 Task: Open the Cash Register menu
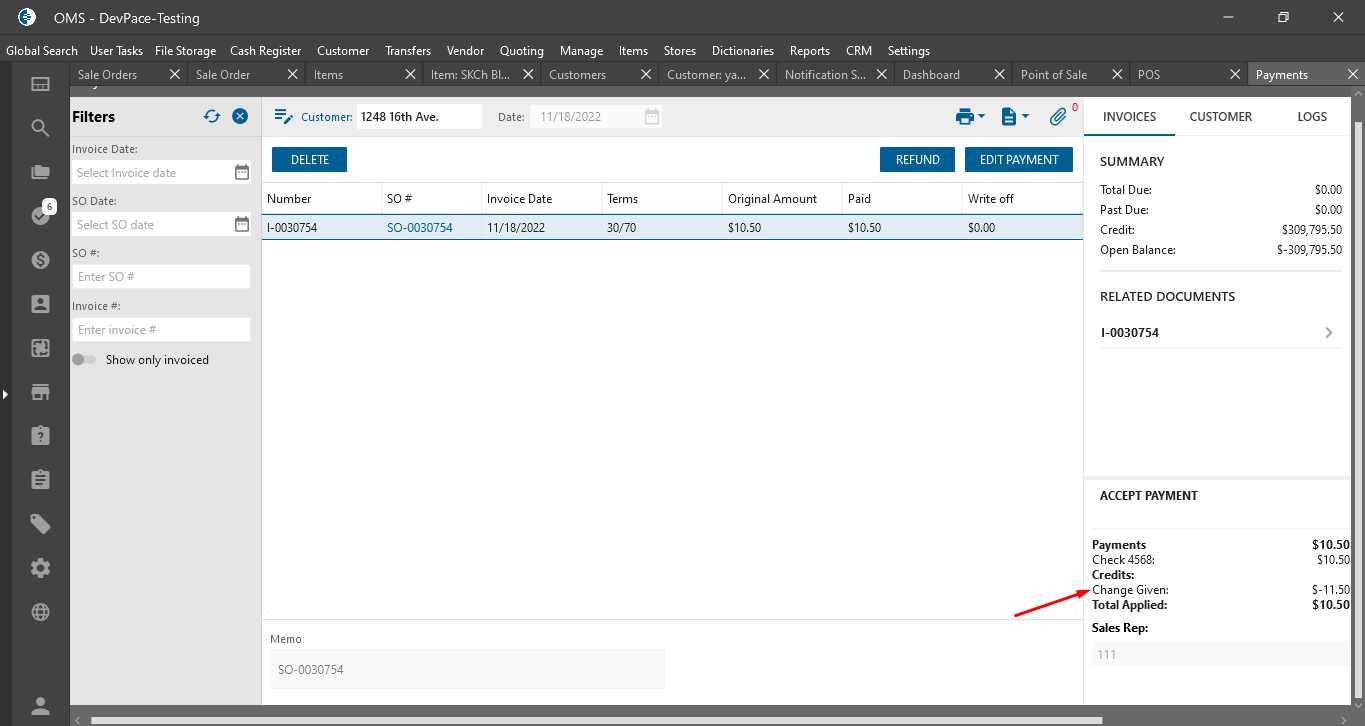click(x=265, y=50)
